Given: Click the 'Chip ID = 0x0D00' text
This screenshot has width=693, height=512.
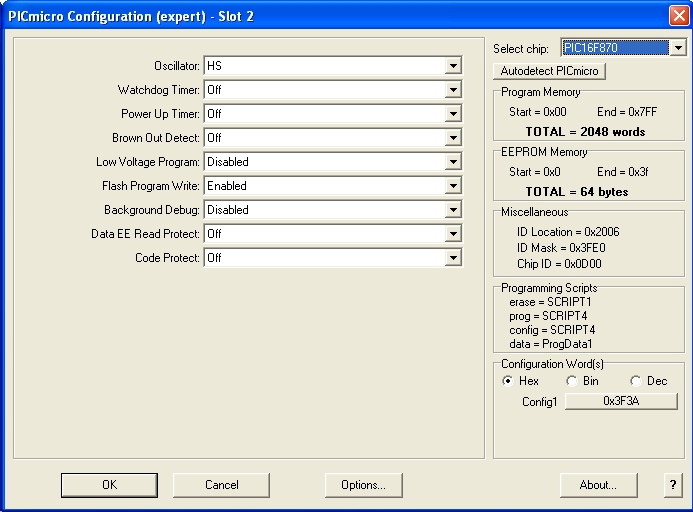Looking at the screenshot, I should point(559,264).
